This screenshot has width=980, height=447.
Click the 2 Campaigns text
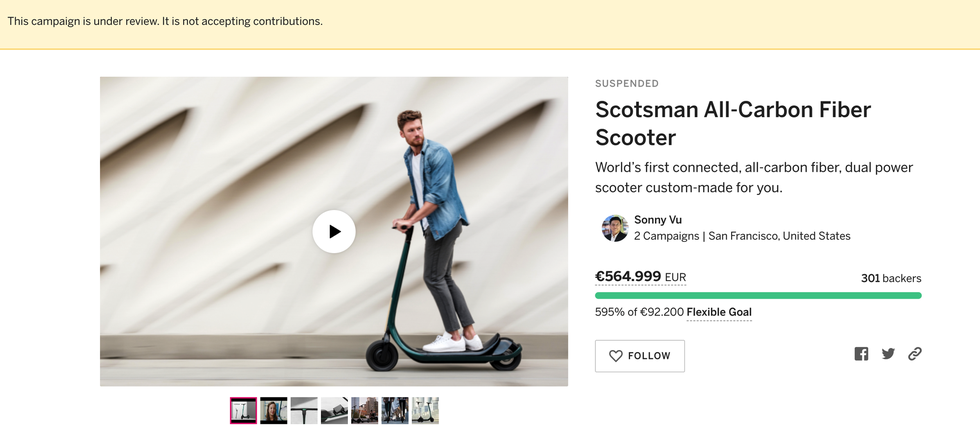(x=666, y=236)
